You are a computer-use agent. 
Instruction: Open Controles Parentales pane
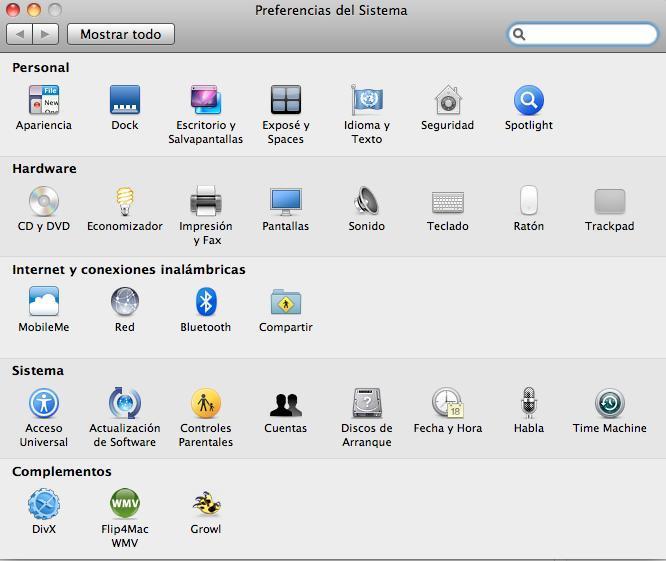click(x=206, y=404)
